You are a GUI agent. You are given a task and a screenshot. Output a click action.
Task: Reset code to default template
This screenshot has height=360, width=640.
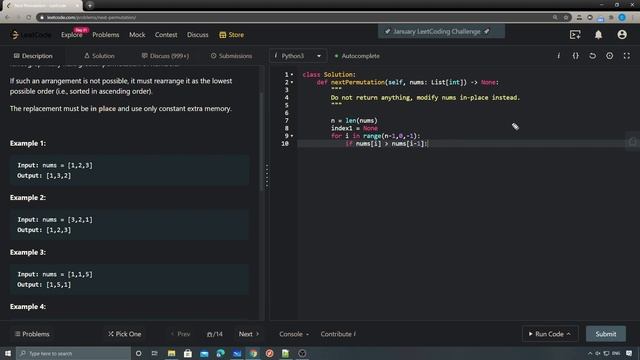point(592,56)
